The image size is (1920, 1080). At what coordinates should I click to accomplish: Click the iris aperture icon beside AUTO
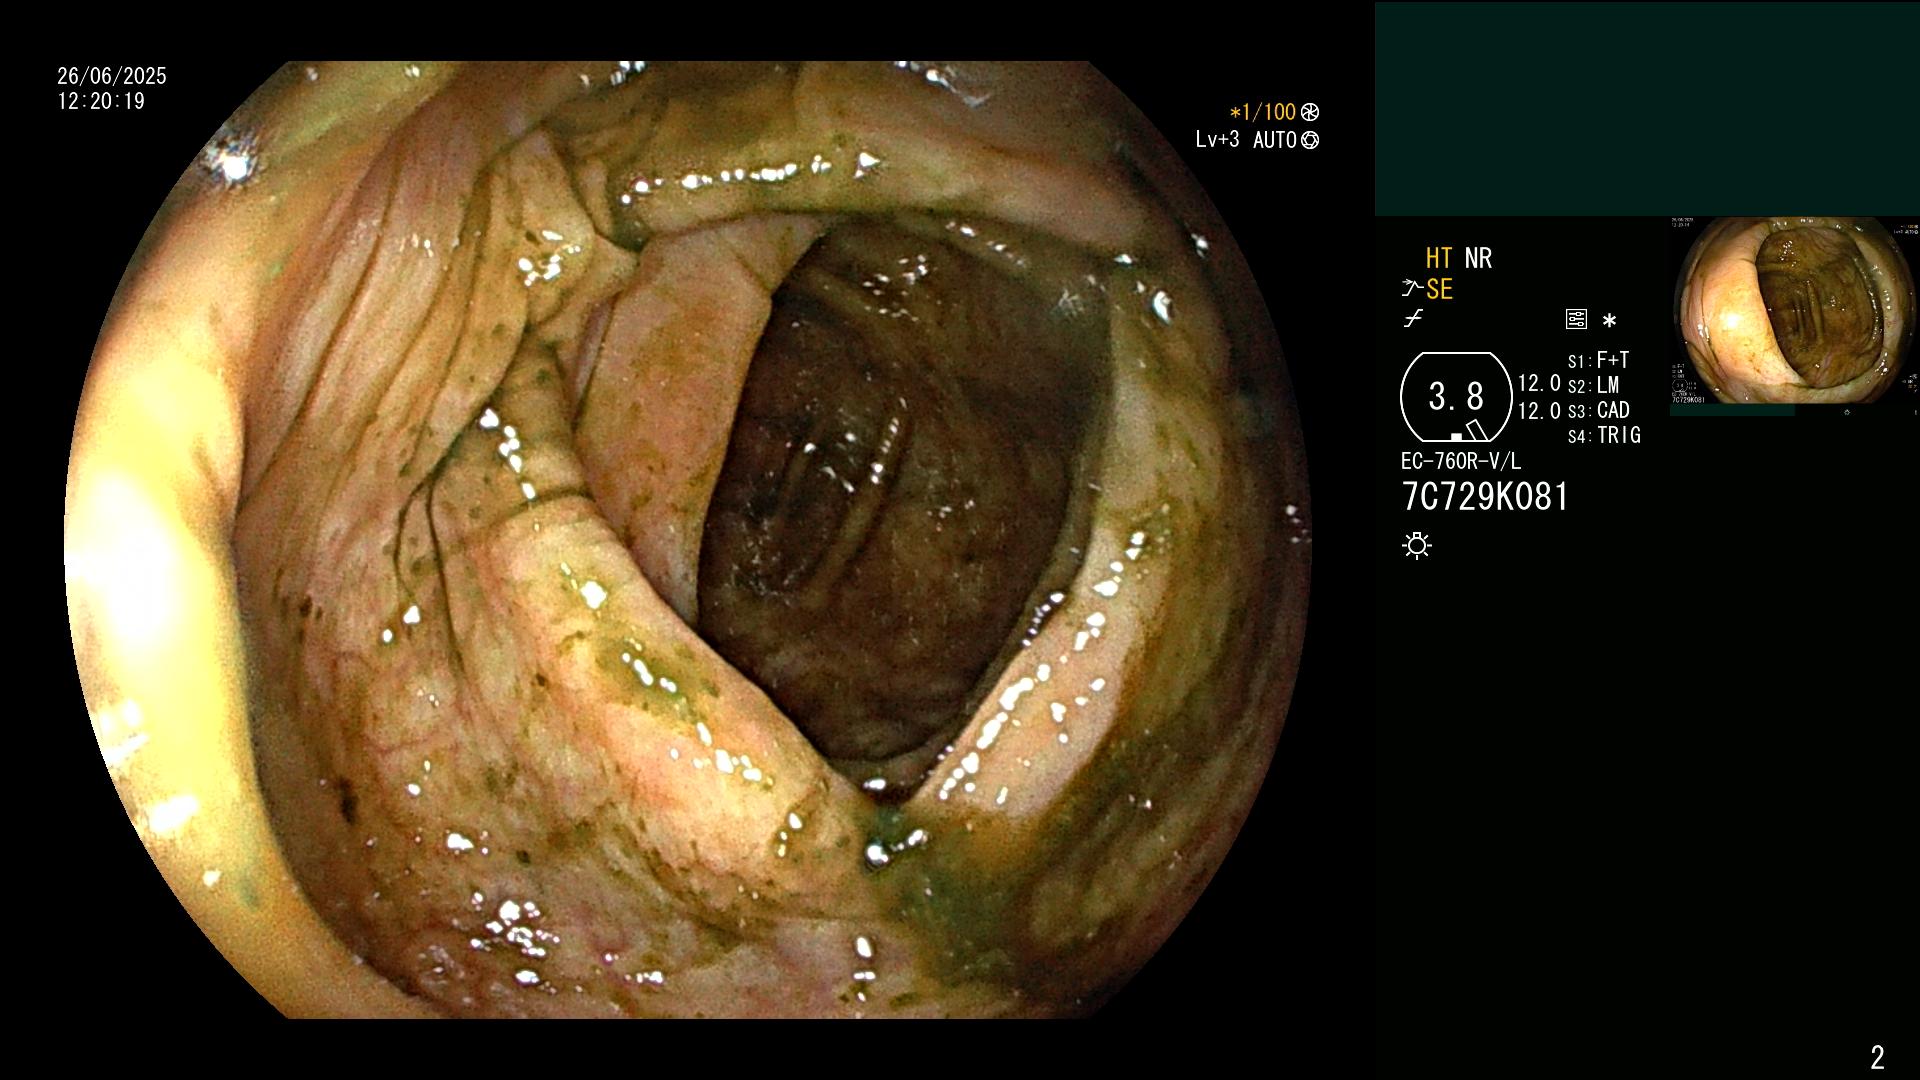click(x=1310, y=140)
